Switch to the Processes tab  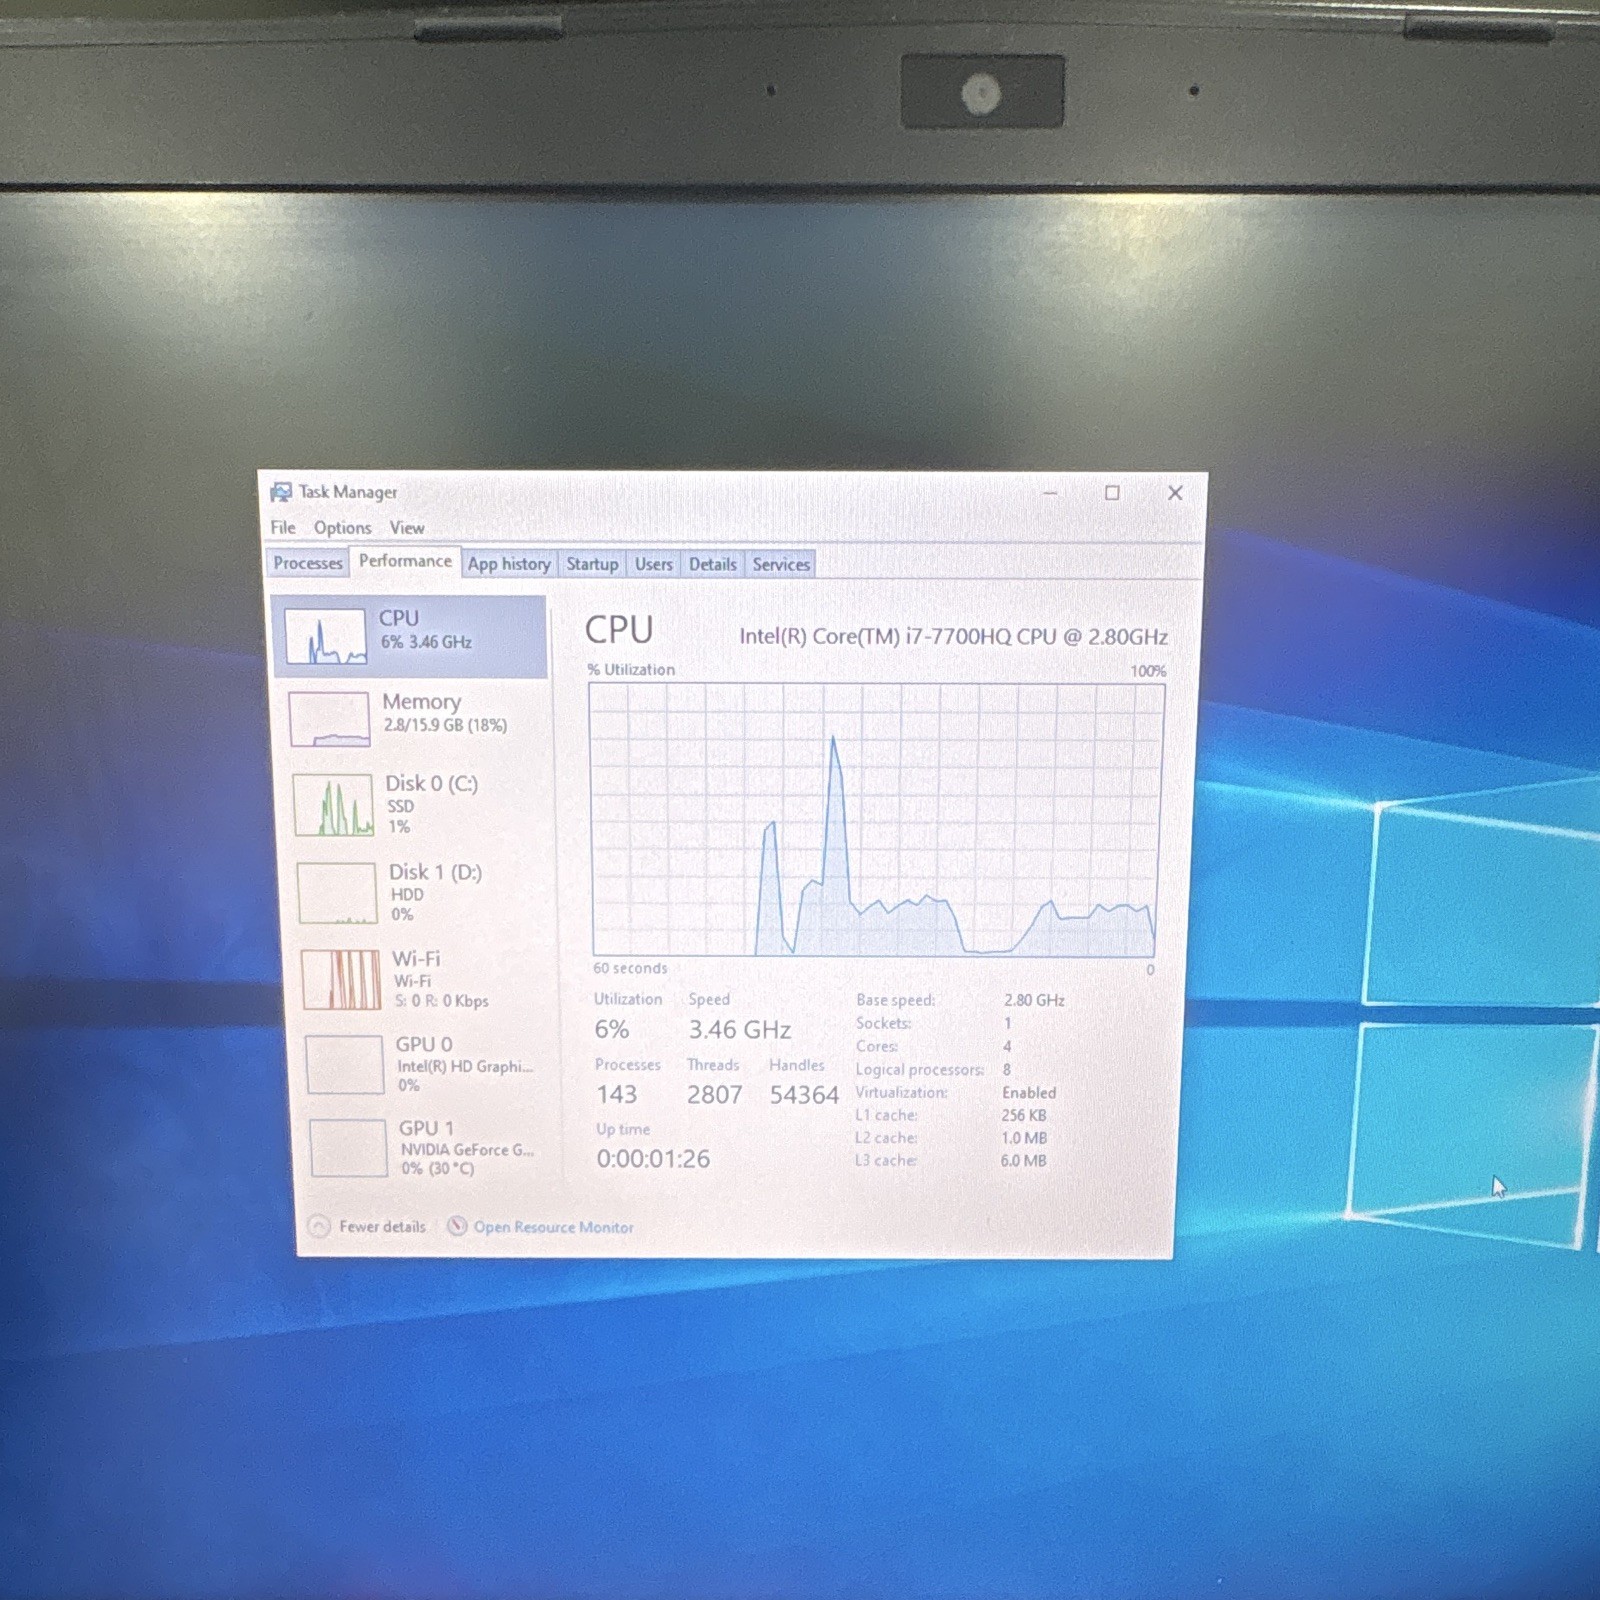click(308, 563)
